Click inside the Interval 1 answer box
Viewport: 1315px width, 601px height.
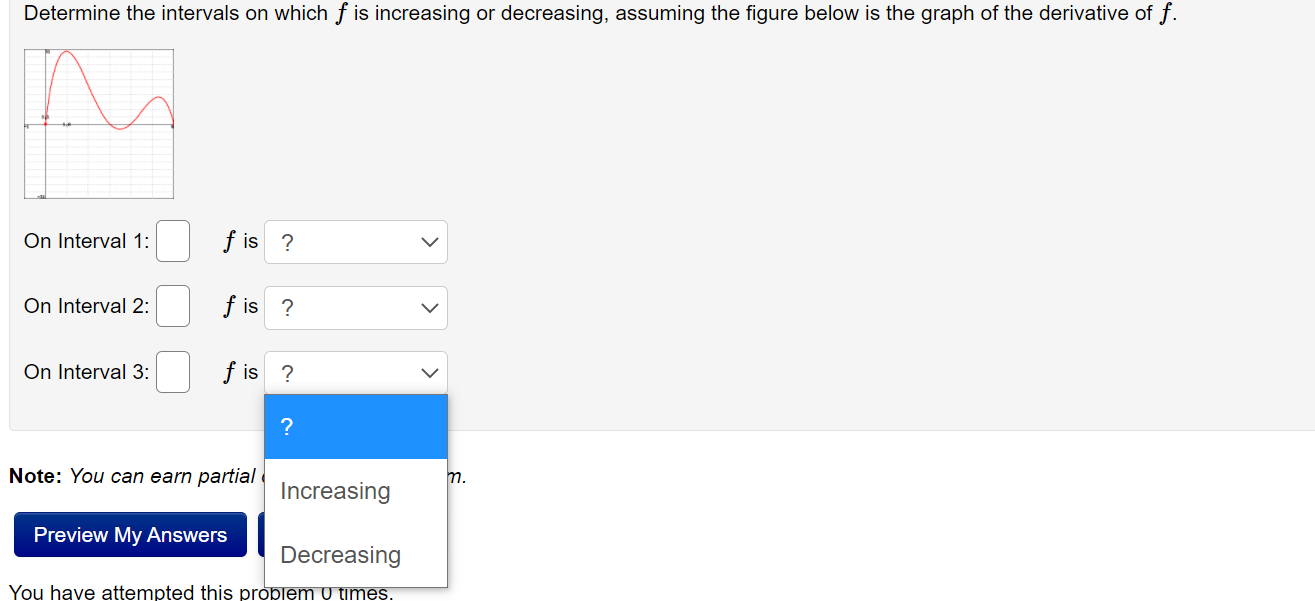pos(172,241)
